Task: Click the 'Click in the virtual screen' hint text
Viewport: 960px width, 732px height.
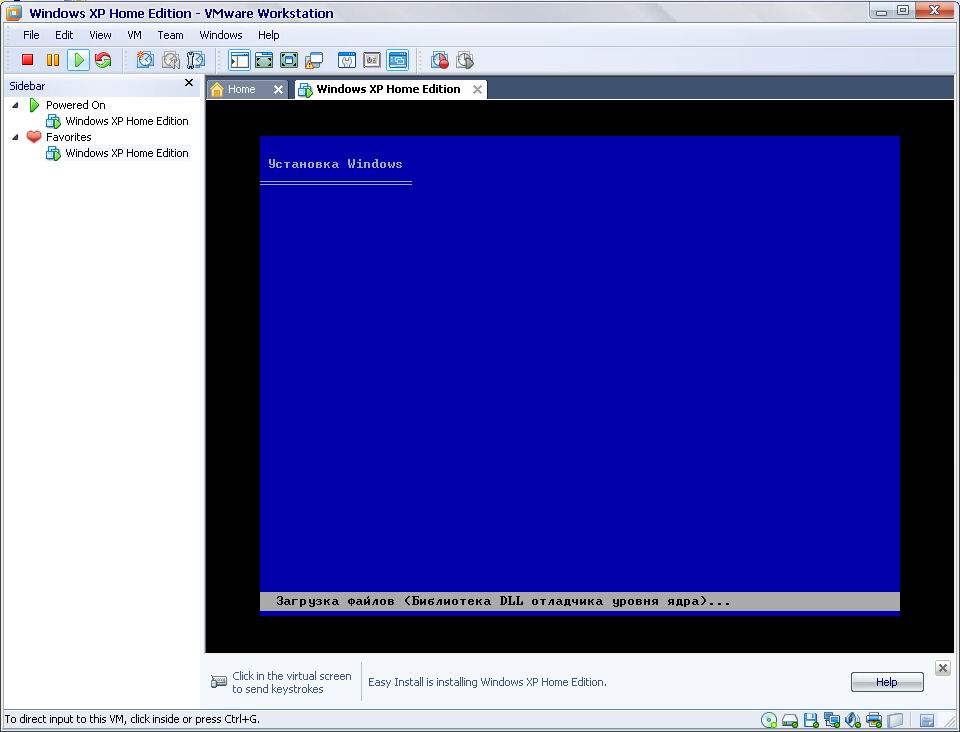Action: [x=291, y=682]
